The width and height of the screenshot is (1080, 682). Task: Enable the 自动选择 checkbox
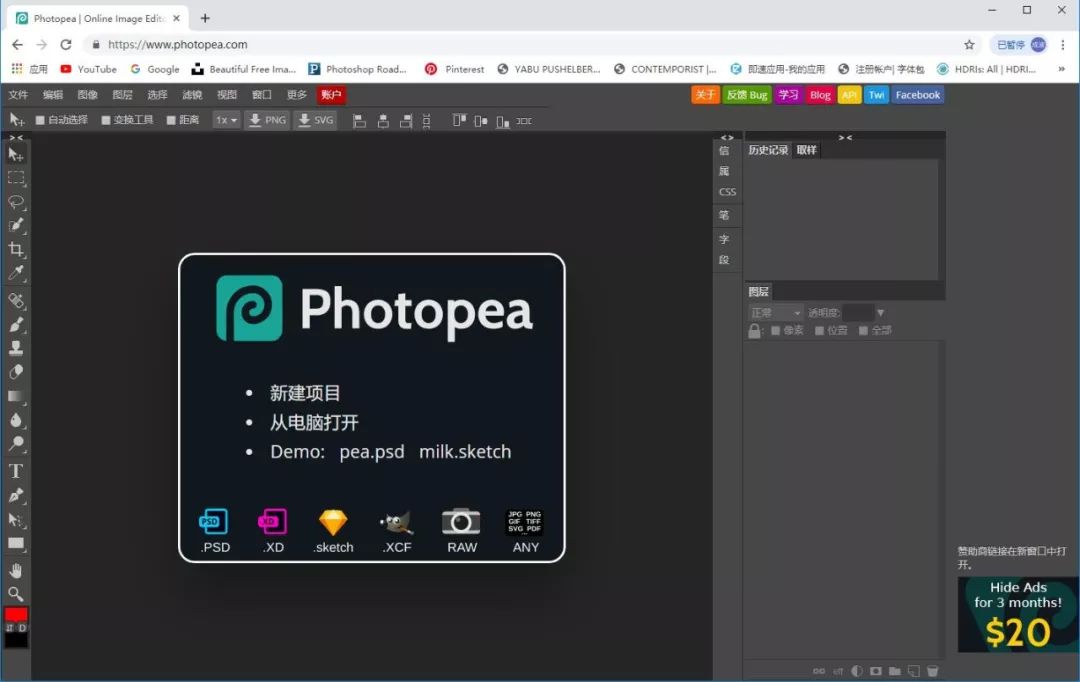click(x=40, y=120)
